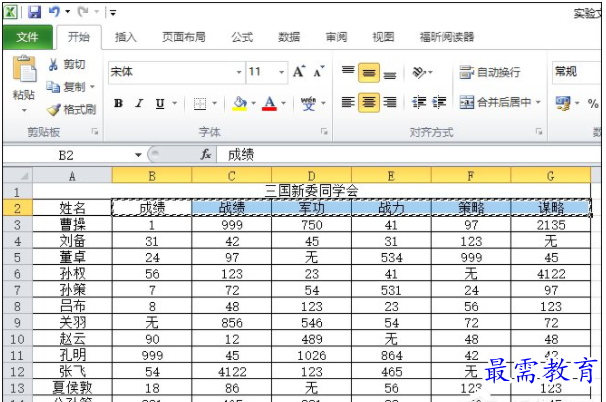Open the 字体 dialog launcher

(324, 132)
